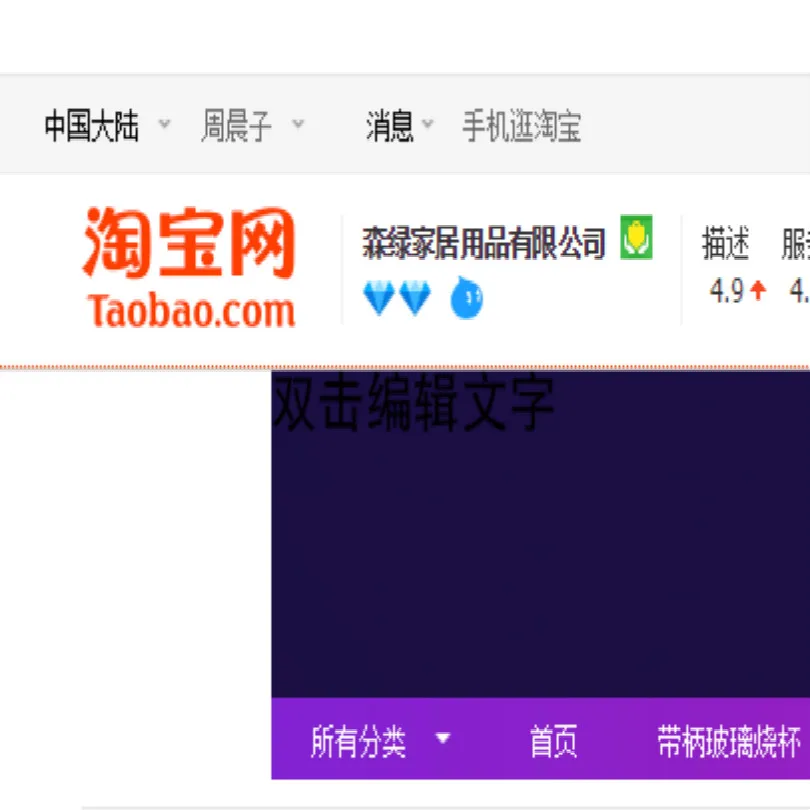Screen dimensions: 810x810
Task: Click the 描述 rating label
Action: [x=725, y=243]
